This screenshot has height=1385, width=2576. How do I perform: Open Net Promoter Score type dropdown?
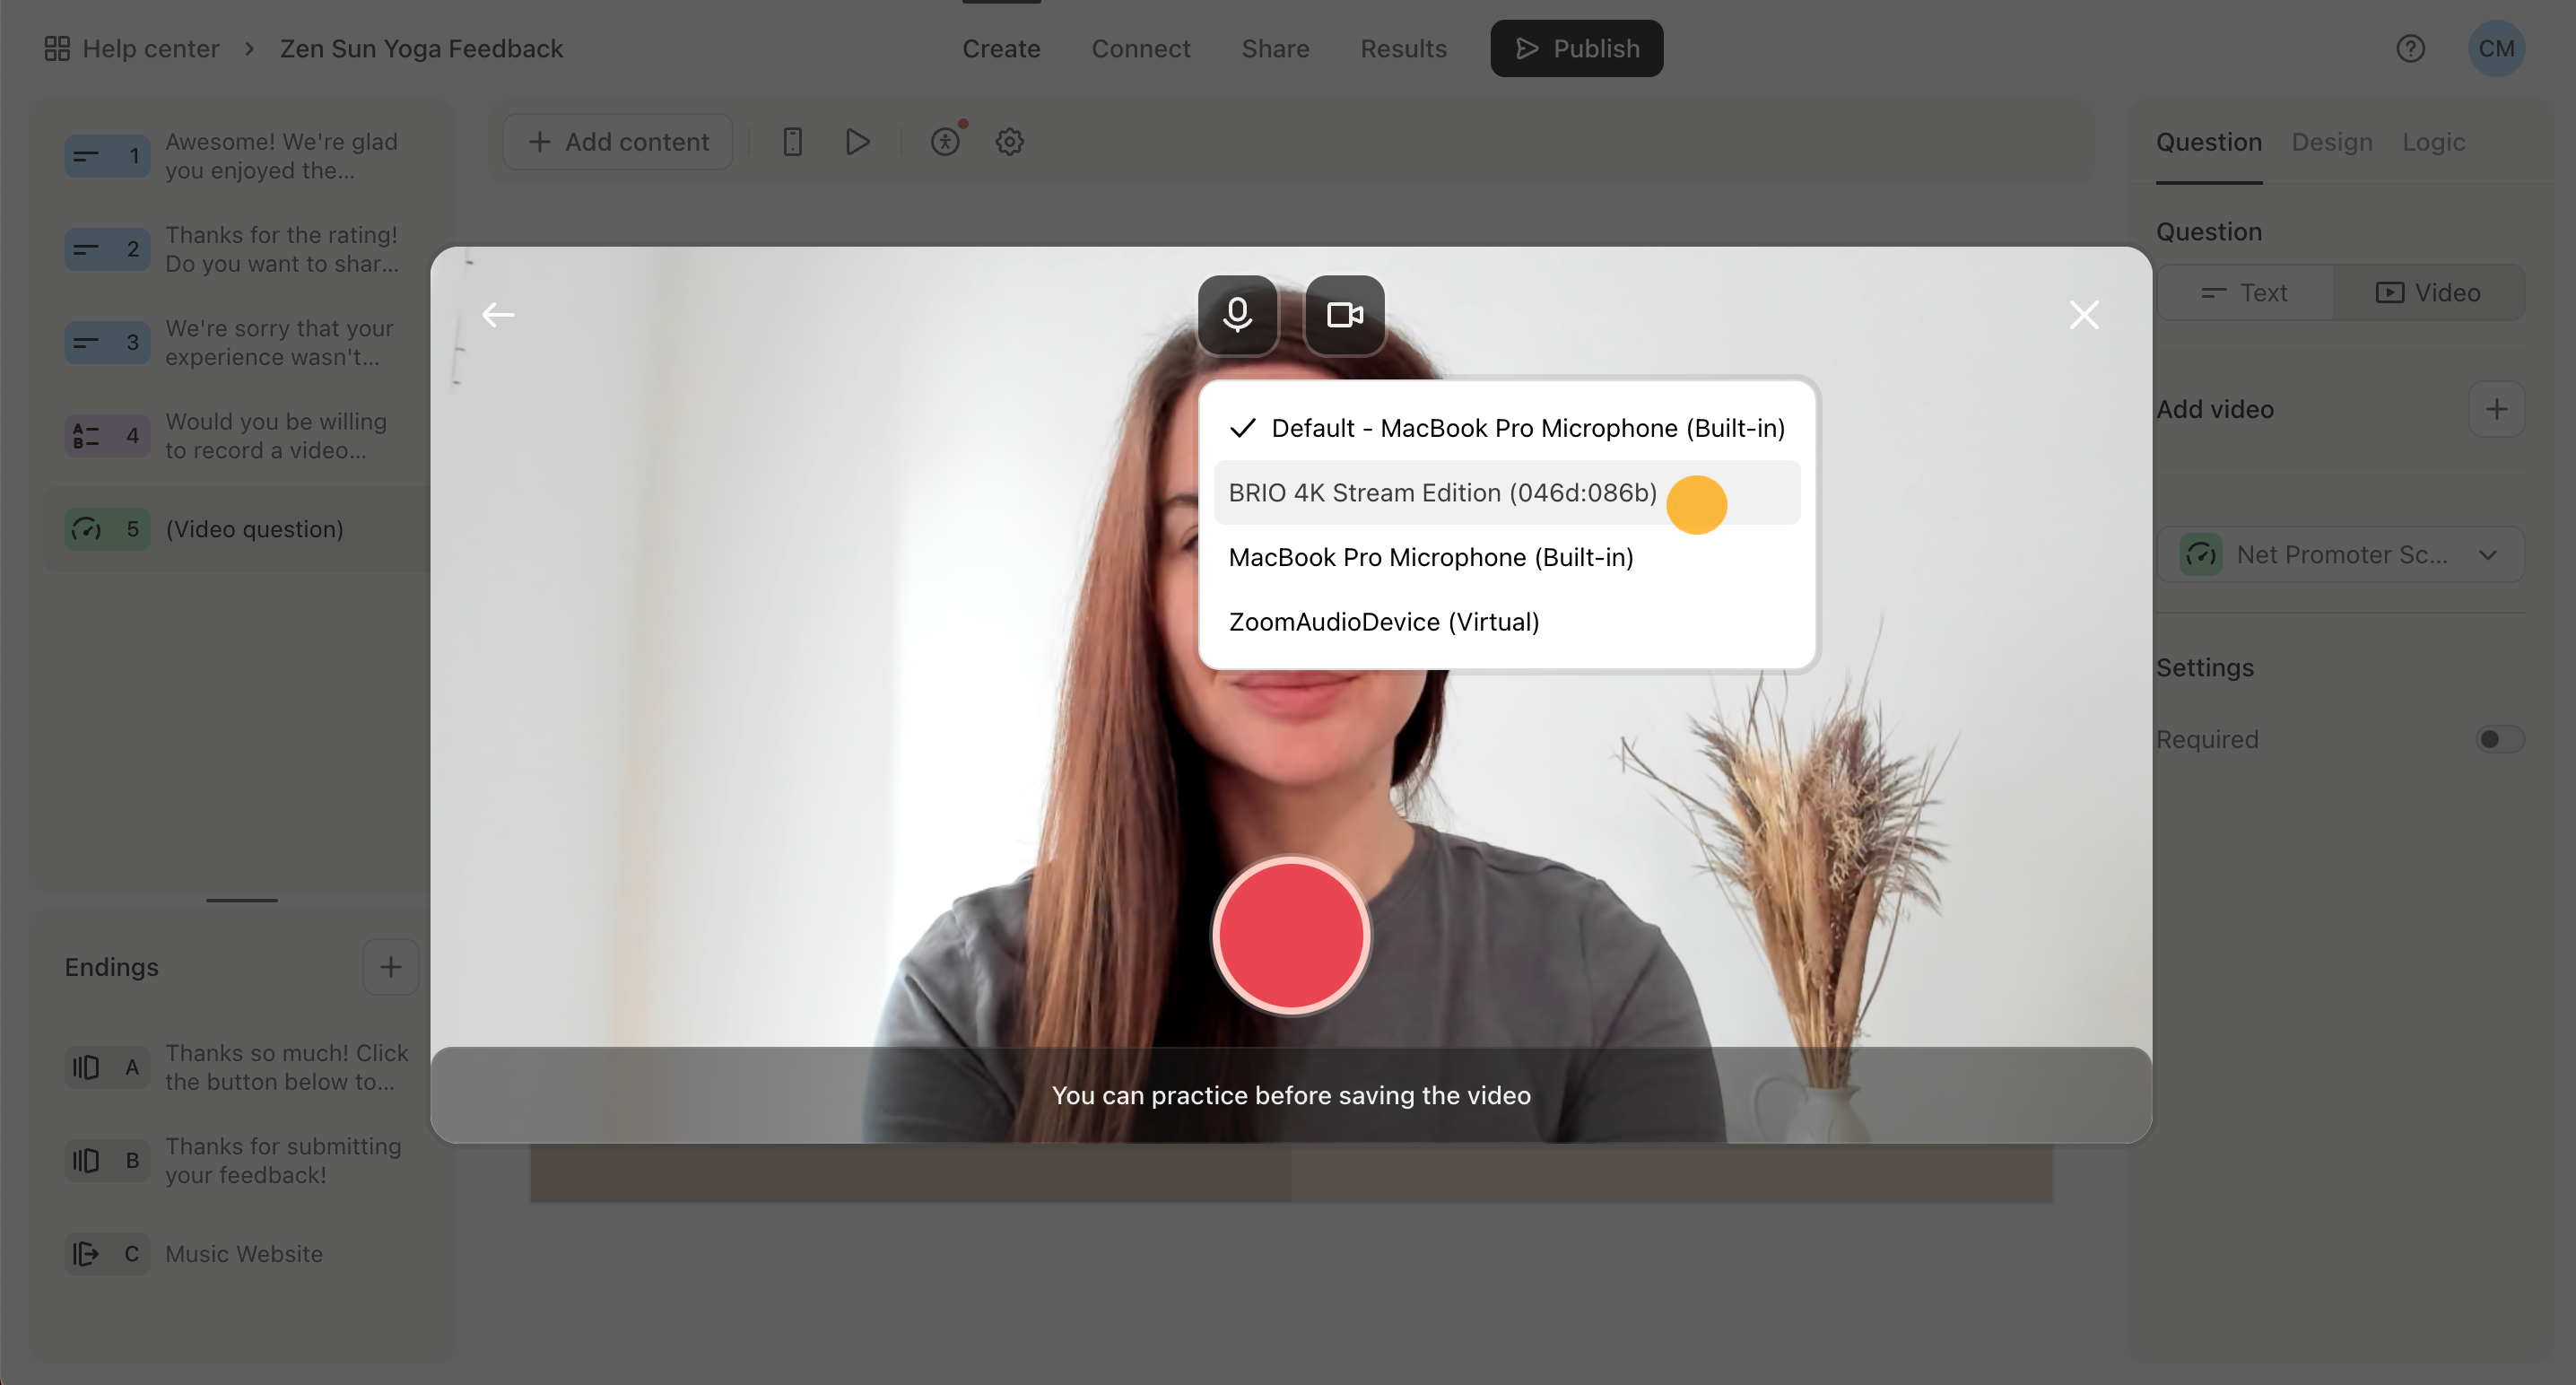click(2340, 554)
